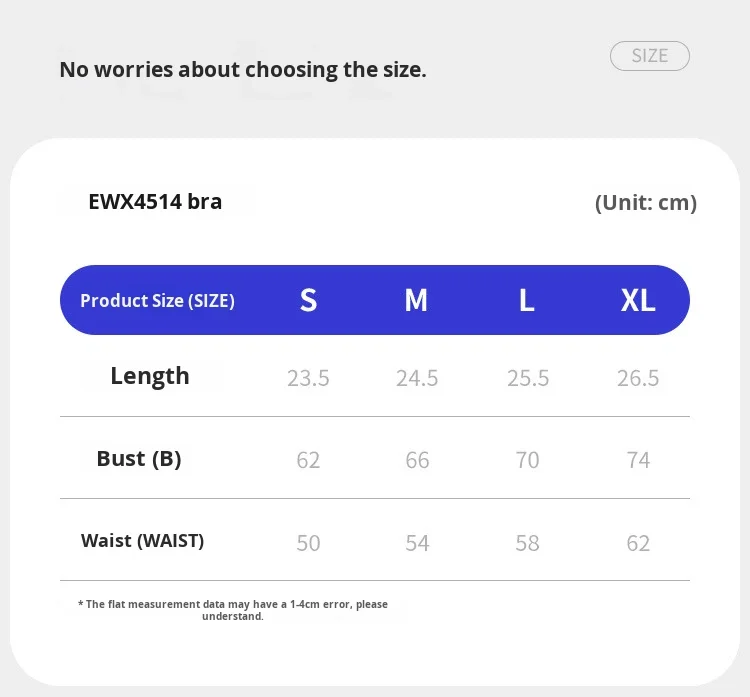750x697 pixels.
Task: Click the SIZE pill button
Action: [x=649, y=56]
